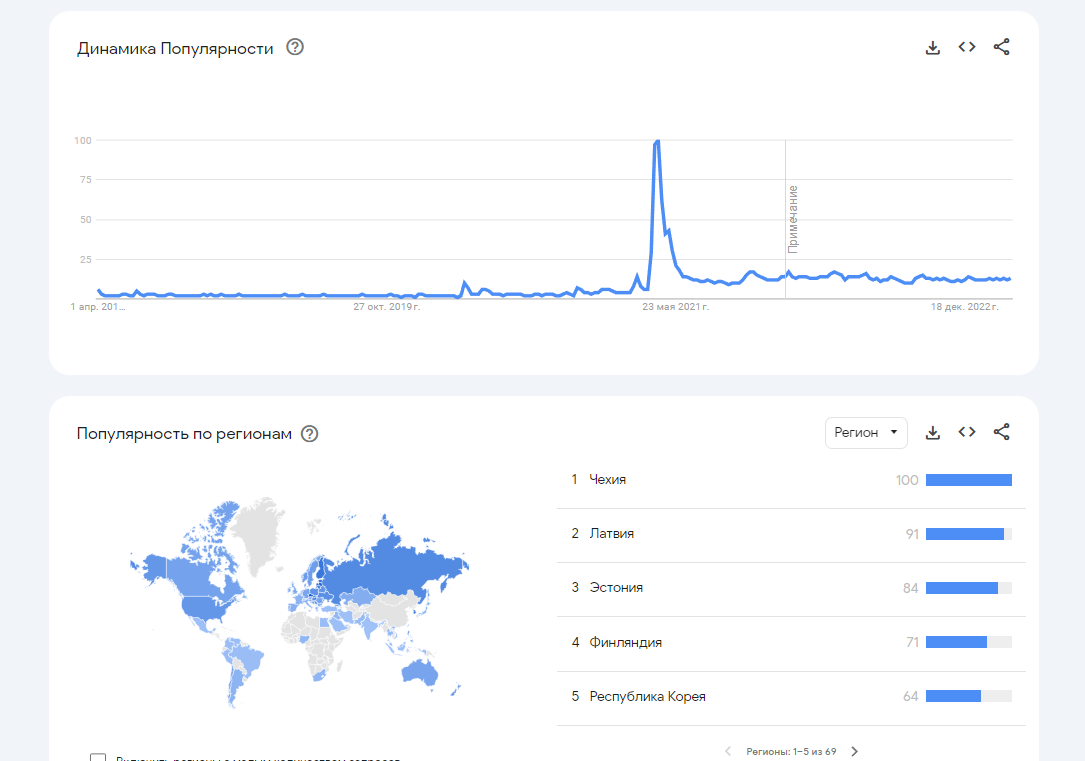This screenshot has width=1085, height=761.
Task: Open embed code for the regions card
Action: point(967,433)
